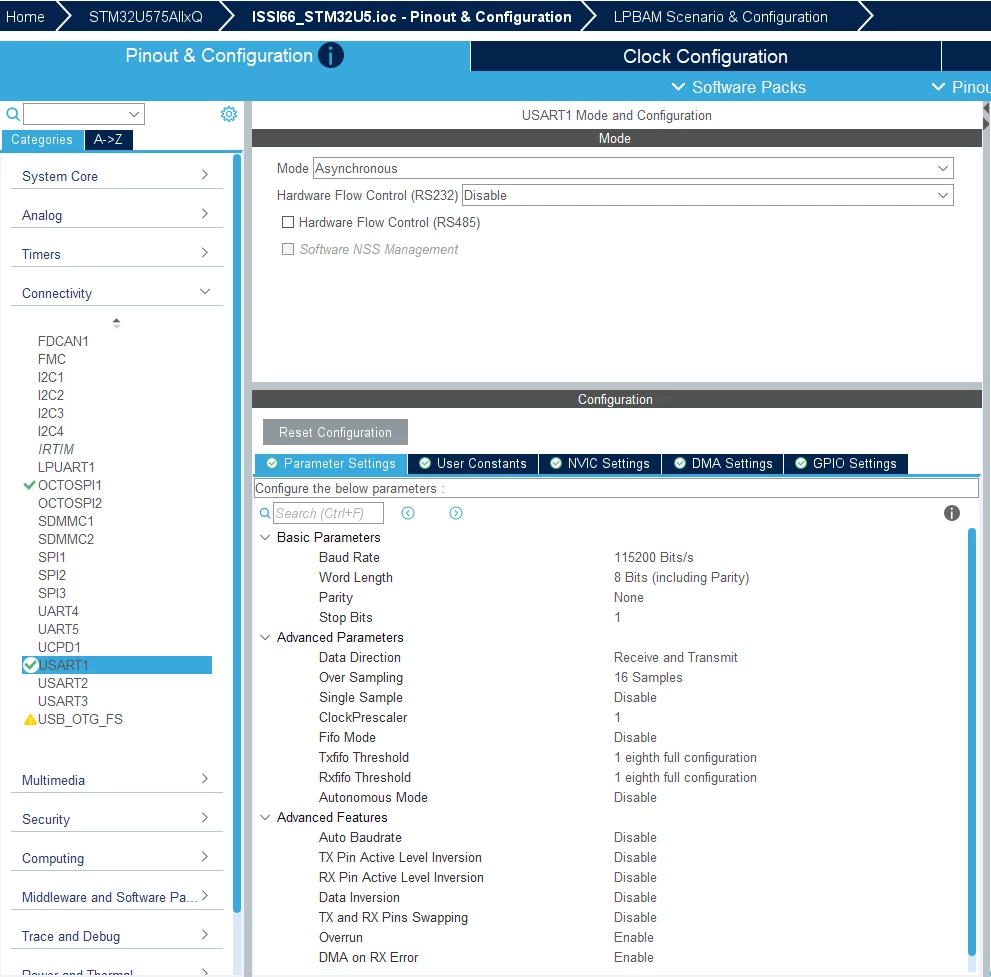The height and width of the screenshot is (977, 991).
Task: Click green check icon beside OCTOSPI1
Action: (29, 485)
